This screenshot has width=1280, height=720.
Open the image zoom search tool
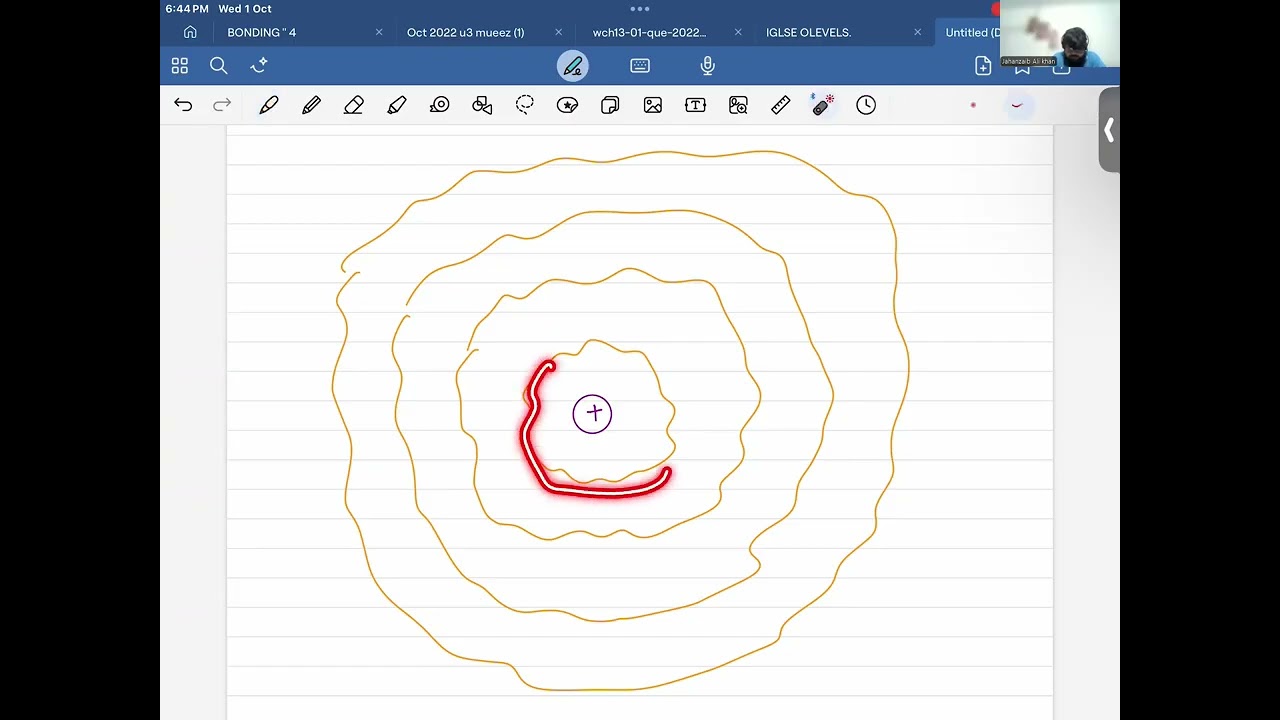[738, 105]
